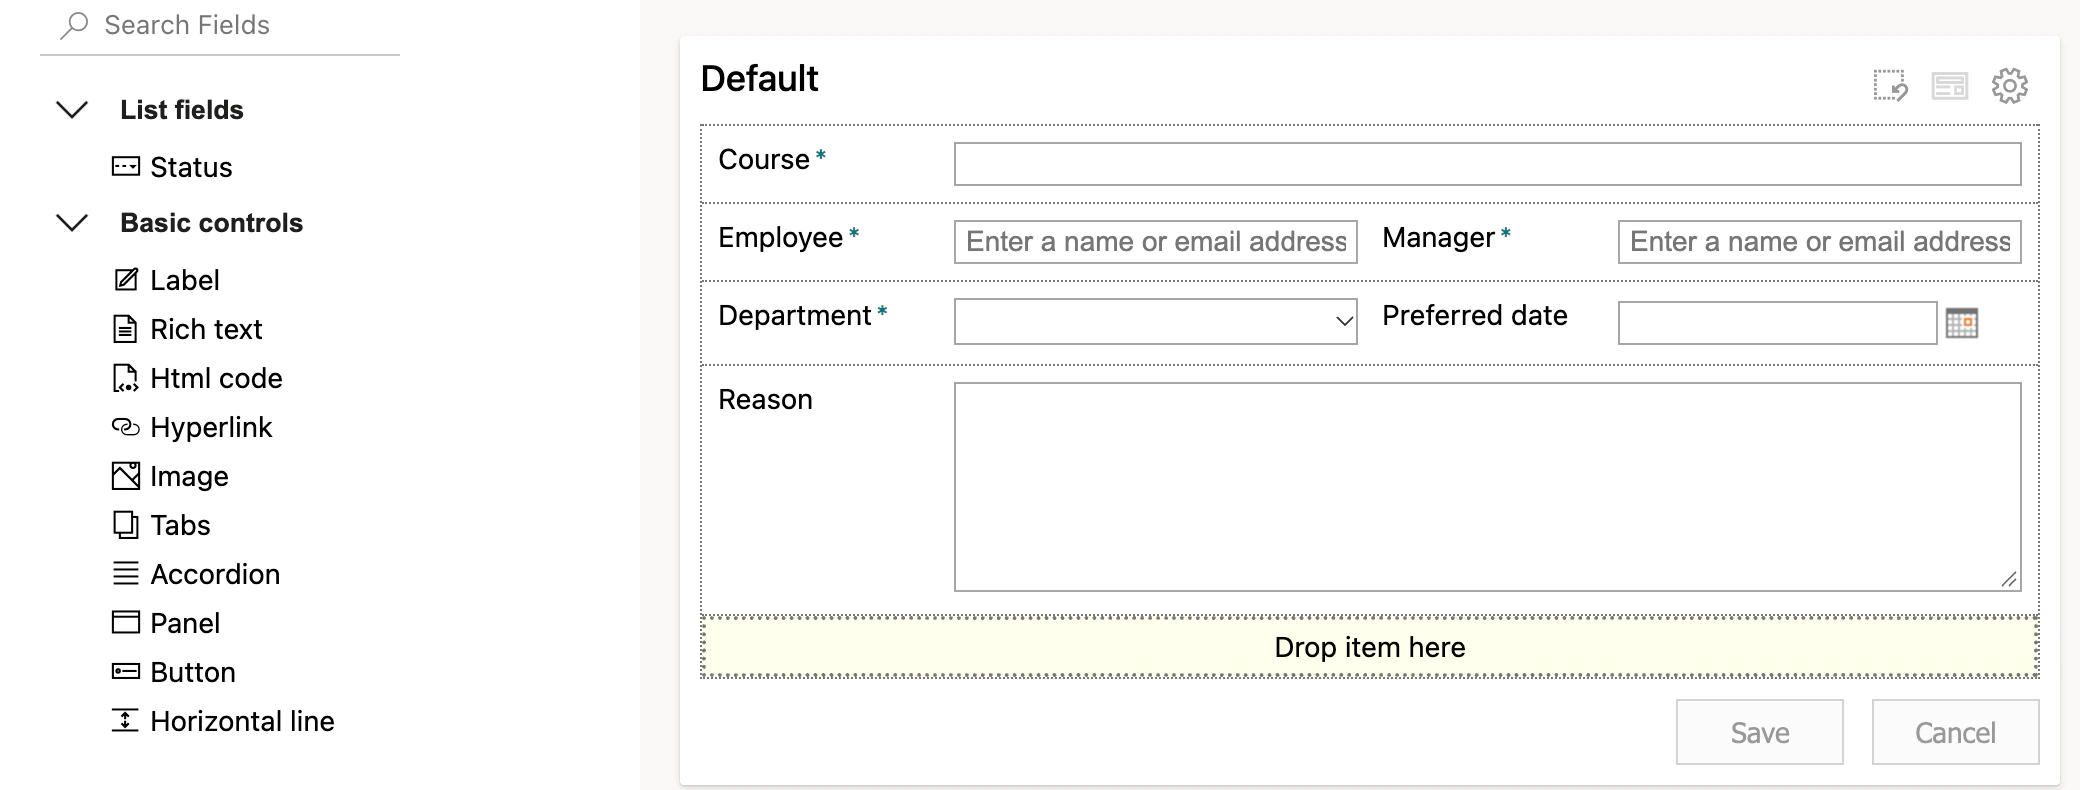
Task: Click the 'Basic controls' heading text
Action: [212, 223]
